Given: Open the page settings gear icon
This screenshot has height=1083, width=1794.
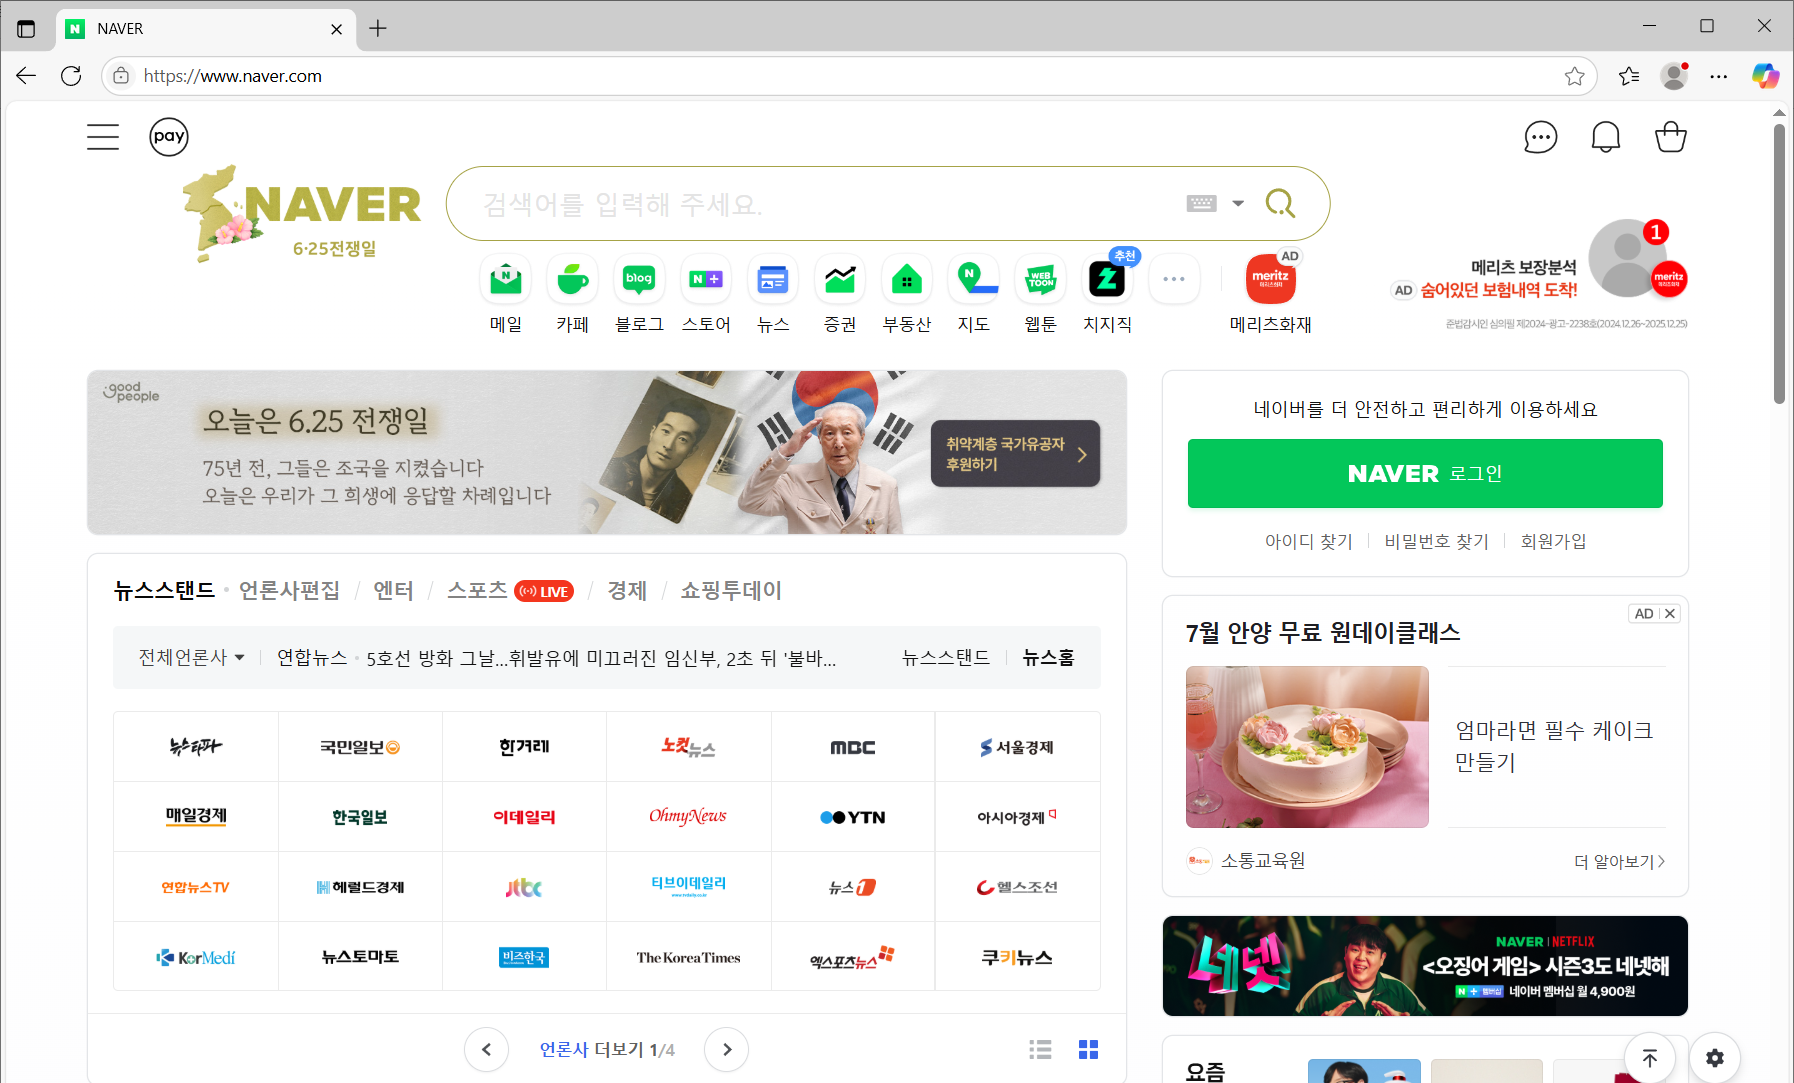Looking at the screenshot, I should point(1715,1058).
